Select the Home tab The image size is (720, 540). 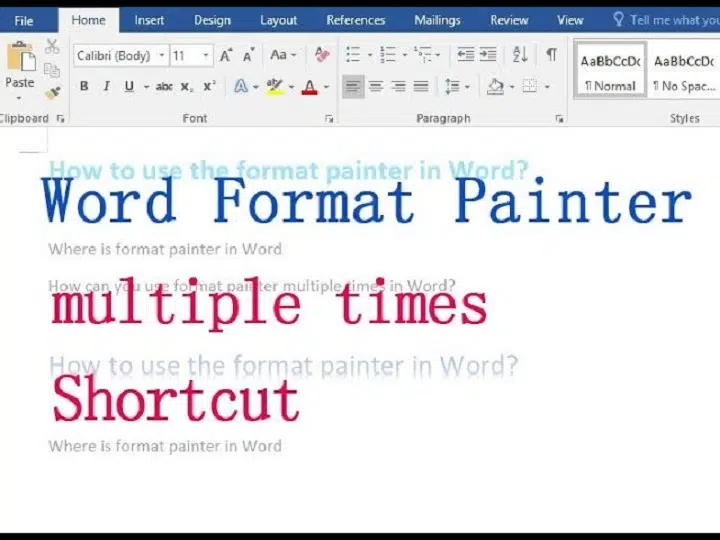[88, 20]
